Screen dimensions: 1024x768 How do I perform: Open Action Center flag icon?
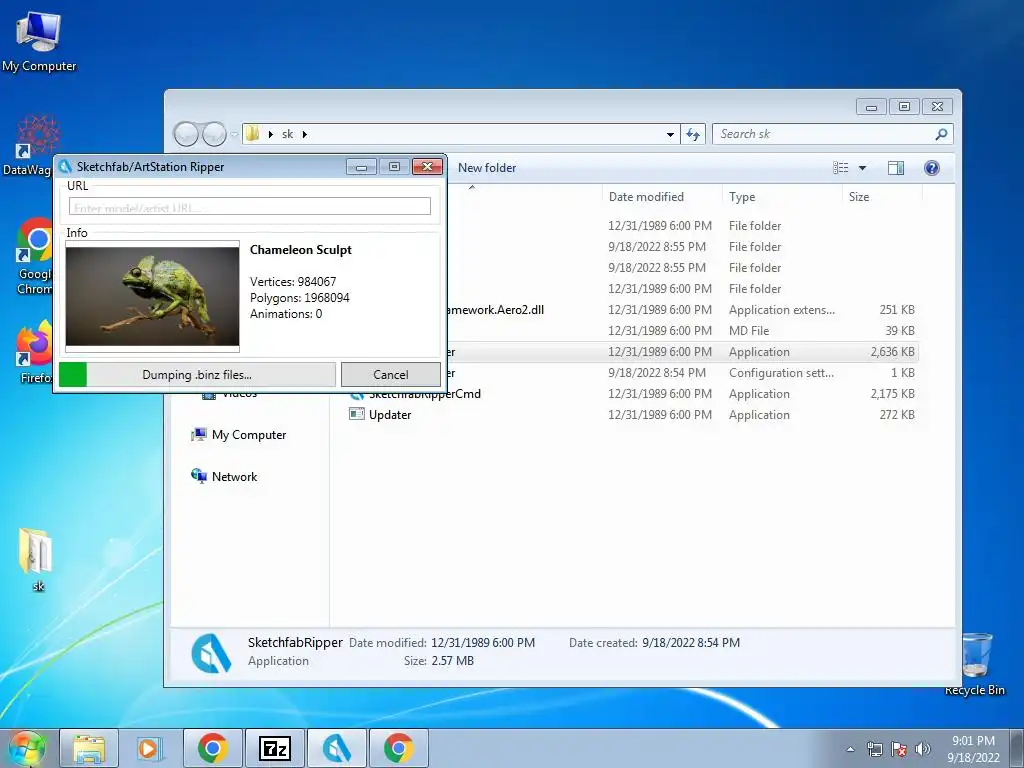899,749
